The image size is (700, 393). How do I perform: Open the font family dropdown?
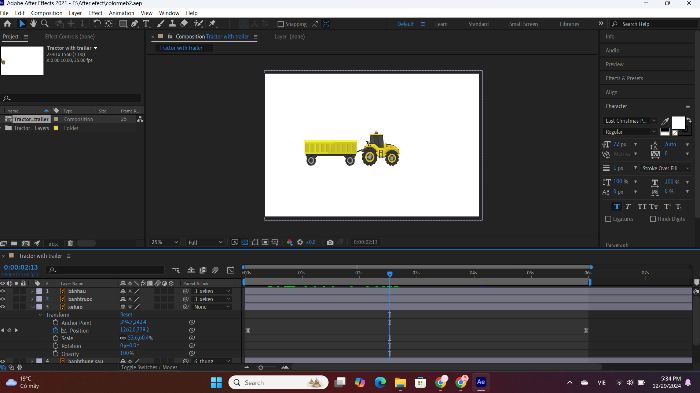(630, 121)
